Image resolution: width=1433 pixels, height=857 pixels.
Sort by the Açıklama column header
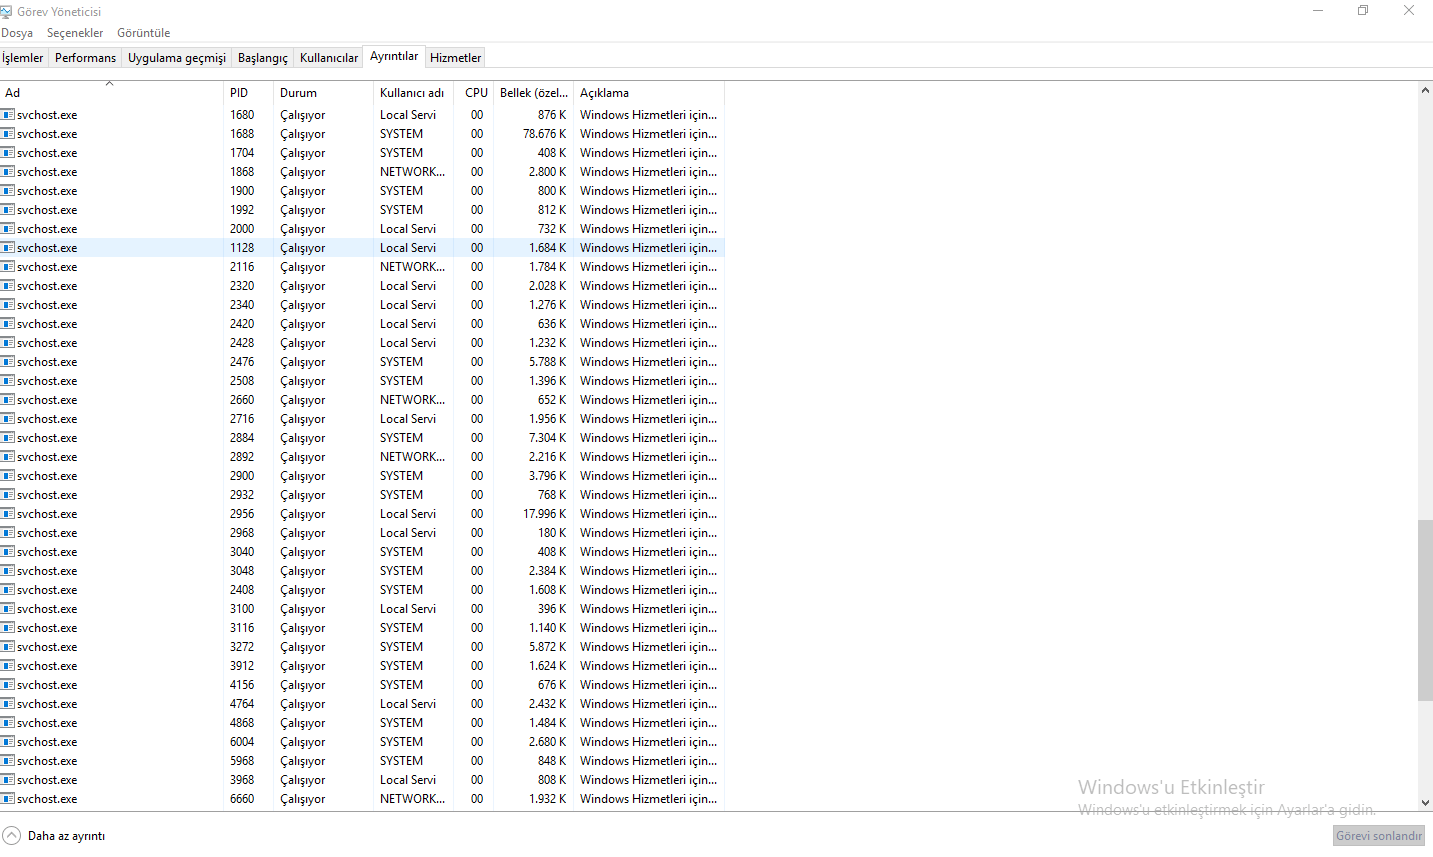649,93
